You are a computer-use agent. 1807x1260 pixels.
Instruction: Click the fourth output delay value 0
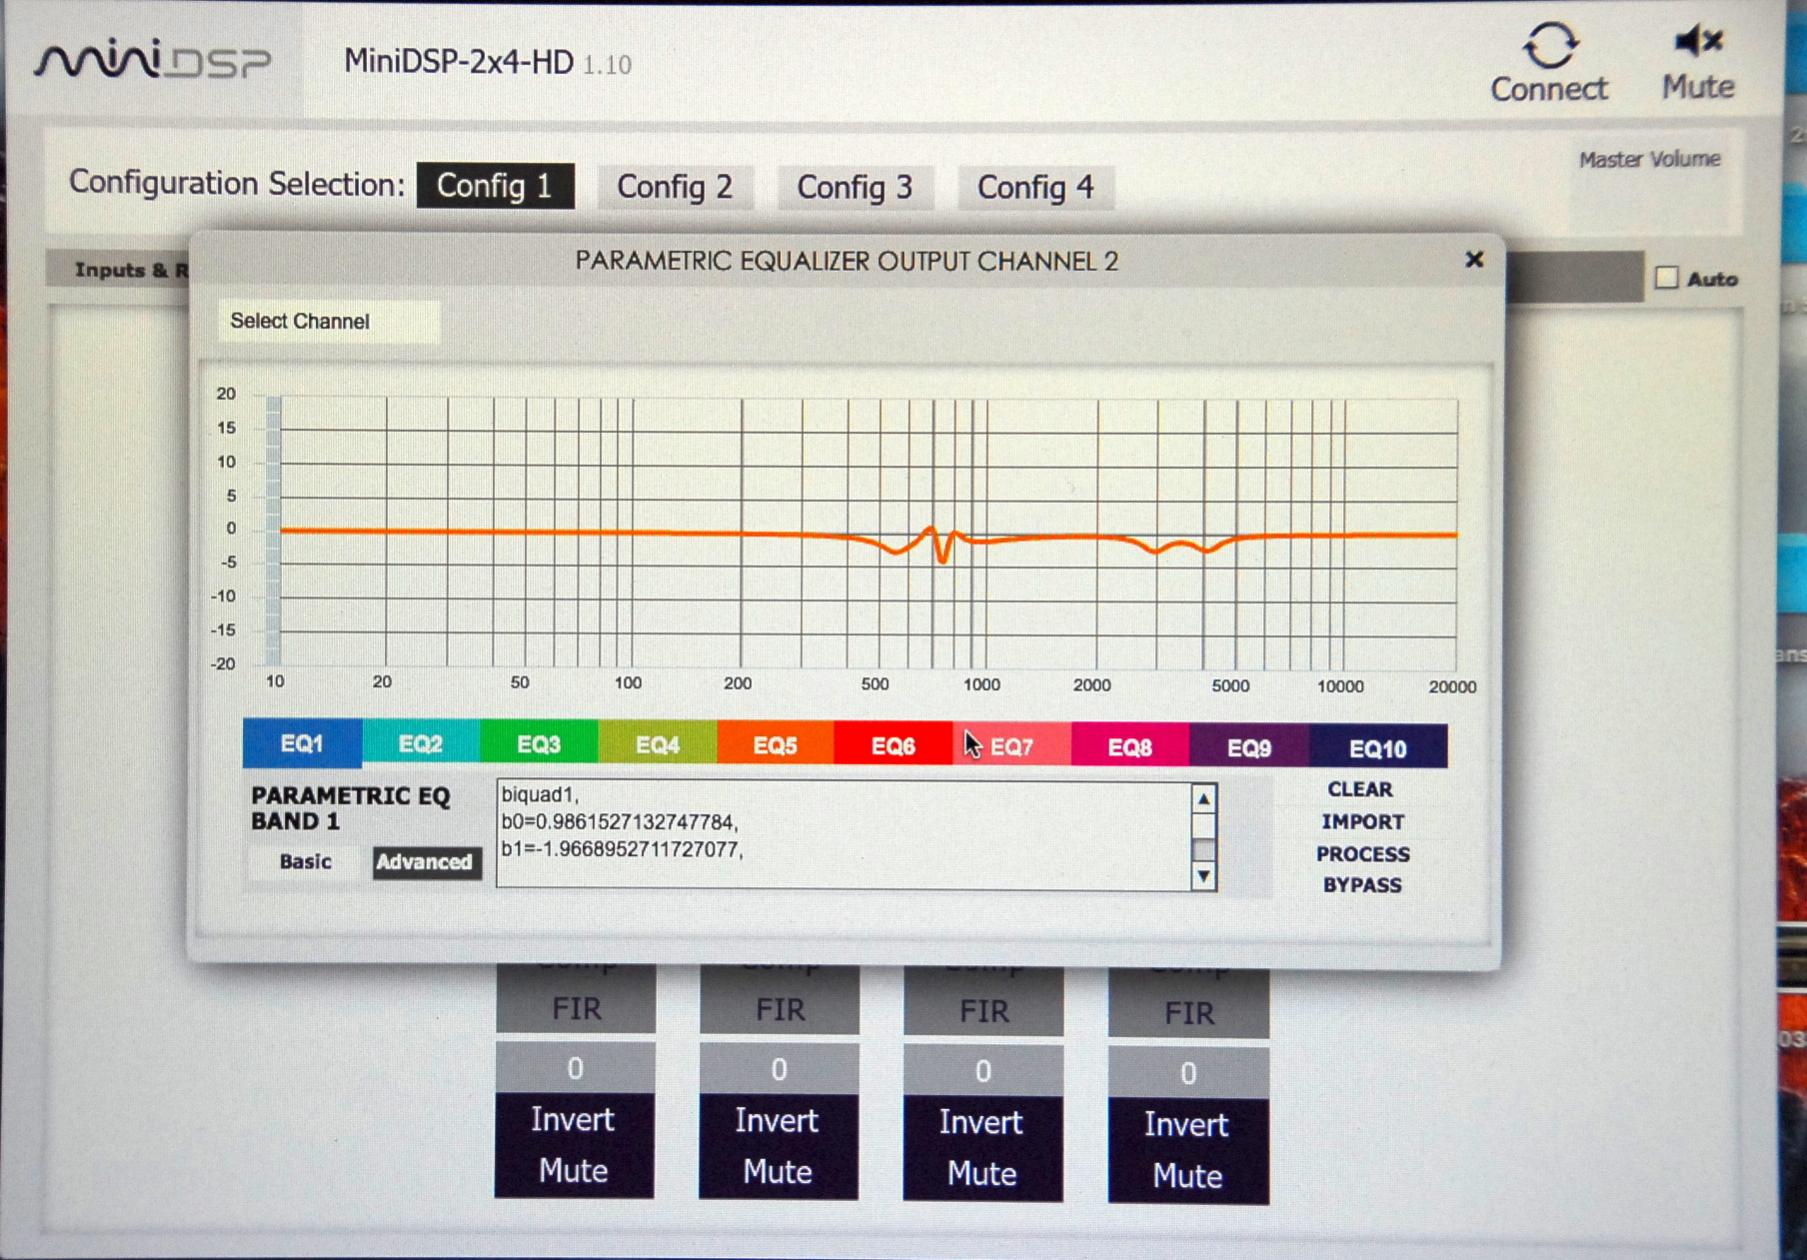[1188, 1073]
